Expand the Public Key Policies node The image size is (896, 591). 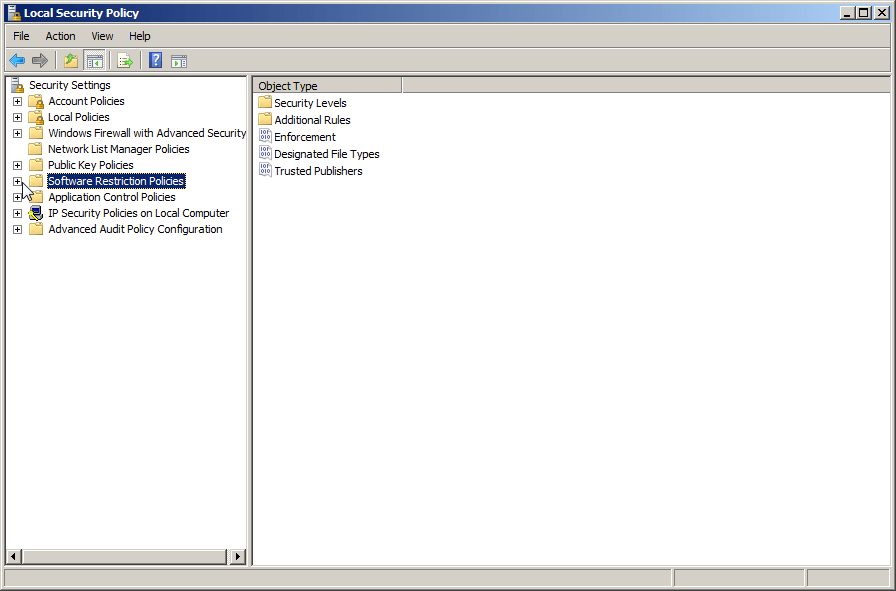click(18, 165)
